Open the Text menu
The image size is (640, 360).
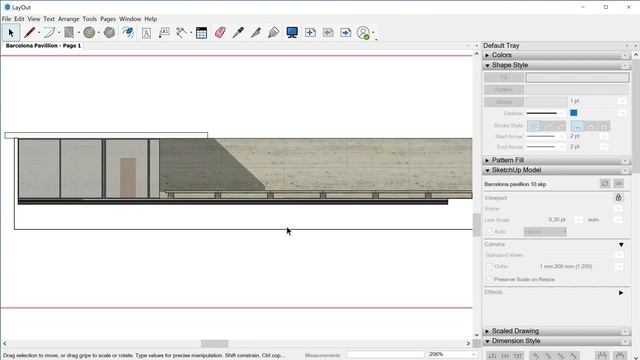click(49, 19)
